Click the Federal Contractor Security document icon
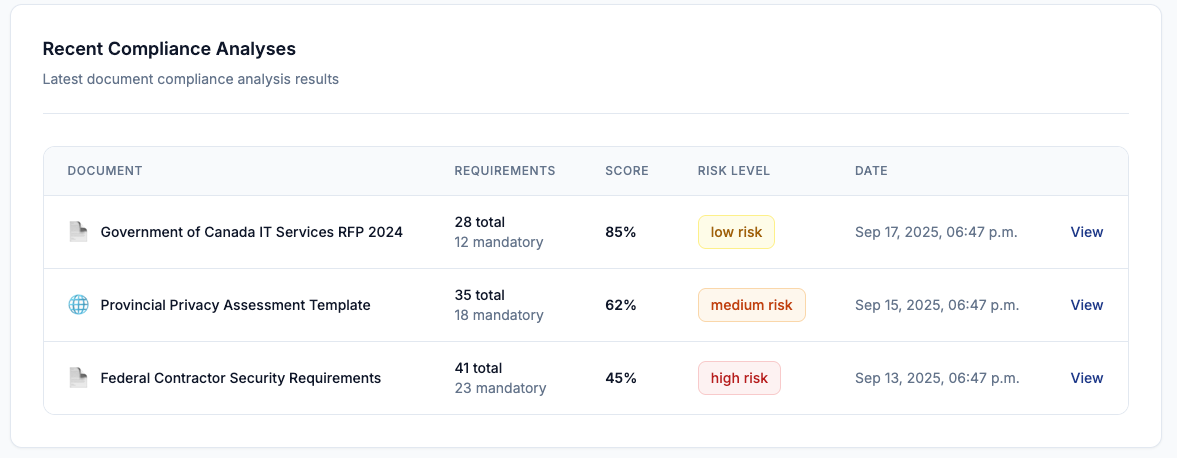This screenshot has width=1177, height=458. coord(78,378)
